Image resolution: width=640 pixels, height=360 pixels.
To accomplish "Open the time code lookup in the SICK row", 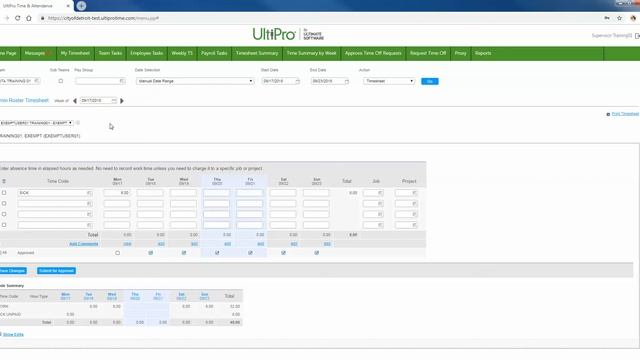I will tap(89, 193).
